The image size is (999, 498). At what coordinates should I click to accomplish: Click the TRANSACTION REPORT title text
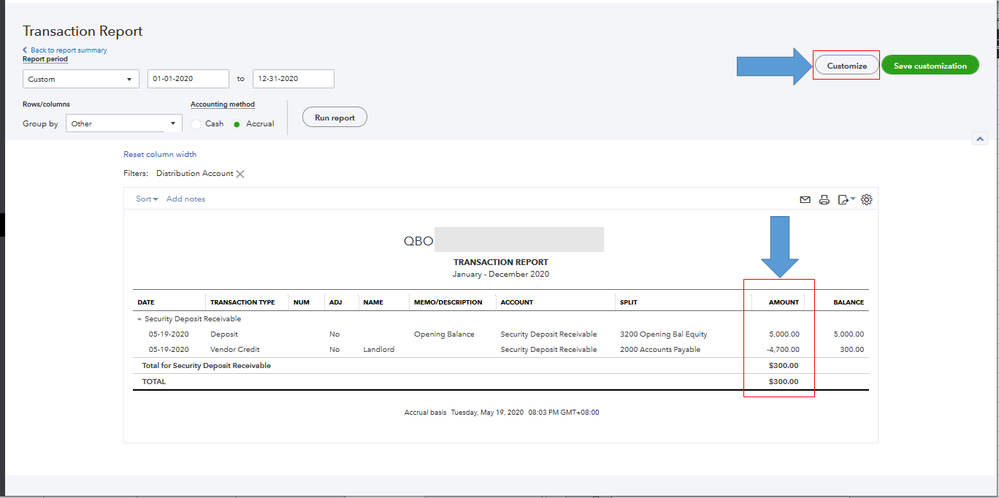501,262
